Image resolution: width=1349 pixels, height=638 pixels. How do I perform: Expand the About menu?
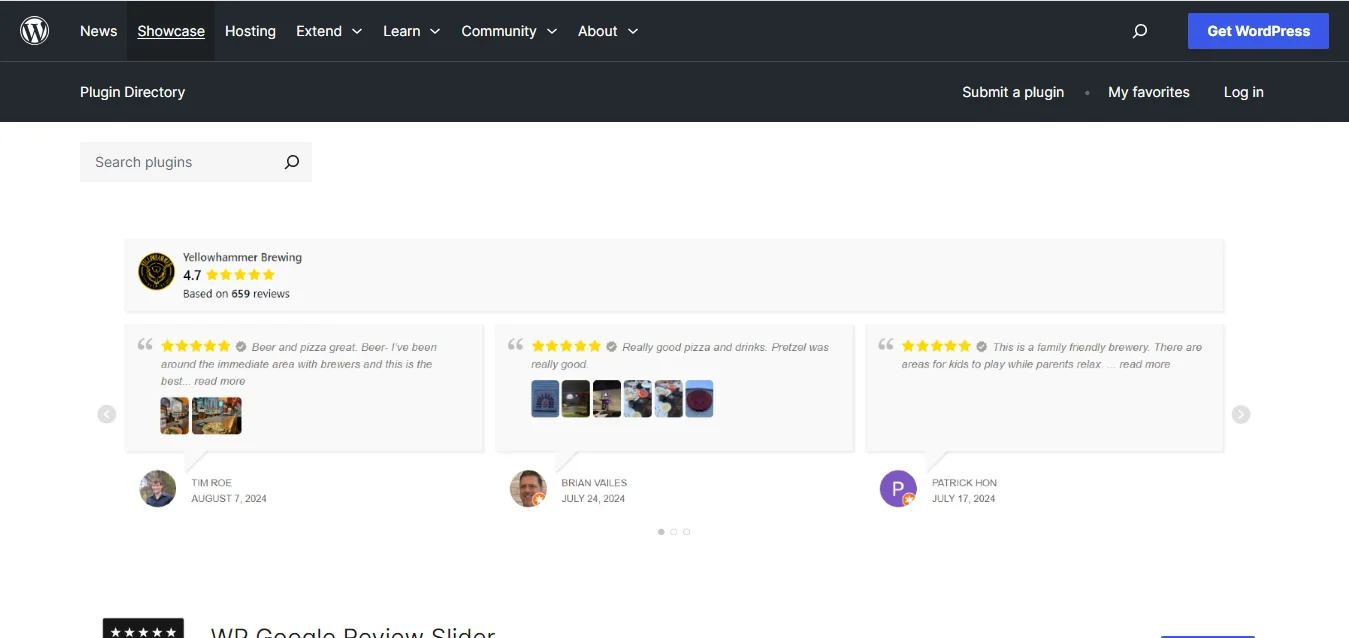tap(608, 31)
